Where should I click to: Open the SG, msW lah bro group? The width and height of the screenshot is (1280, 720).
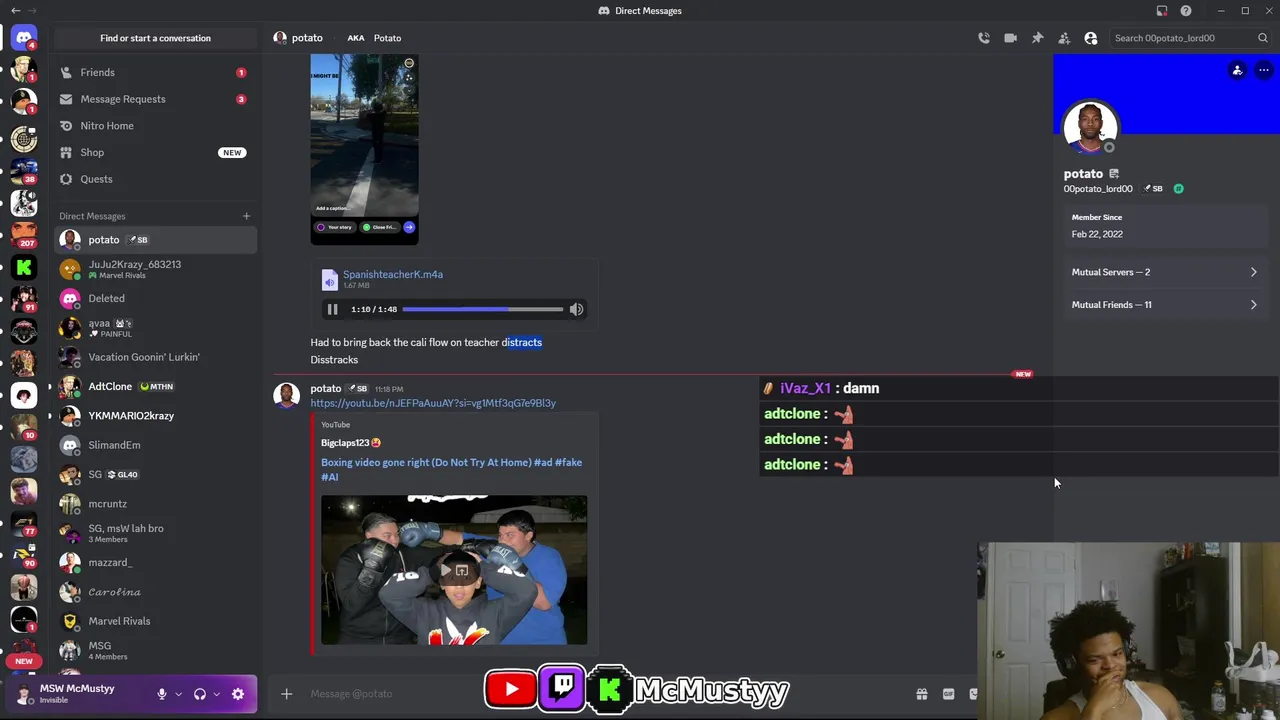pos(155,533)
